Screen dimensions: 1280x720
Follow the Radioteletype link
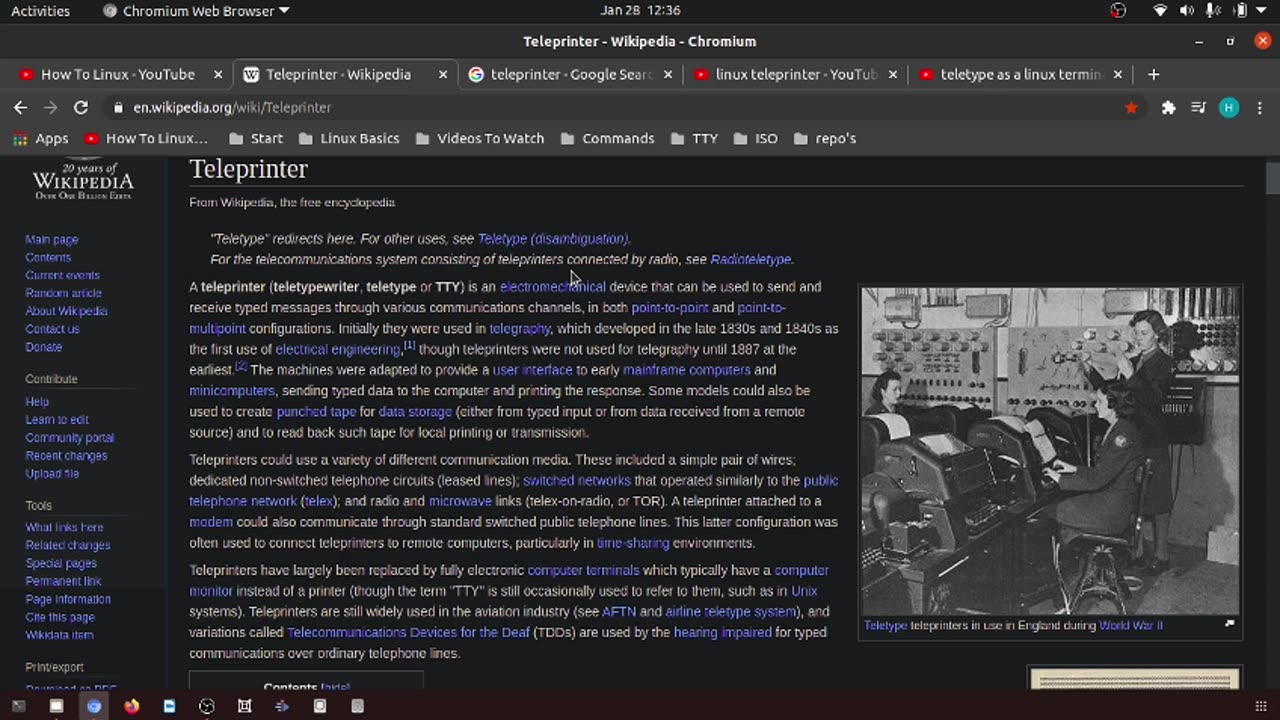pyautogui.click(x=750, y=259)
